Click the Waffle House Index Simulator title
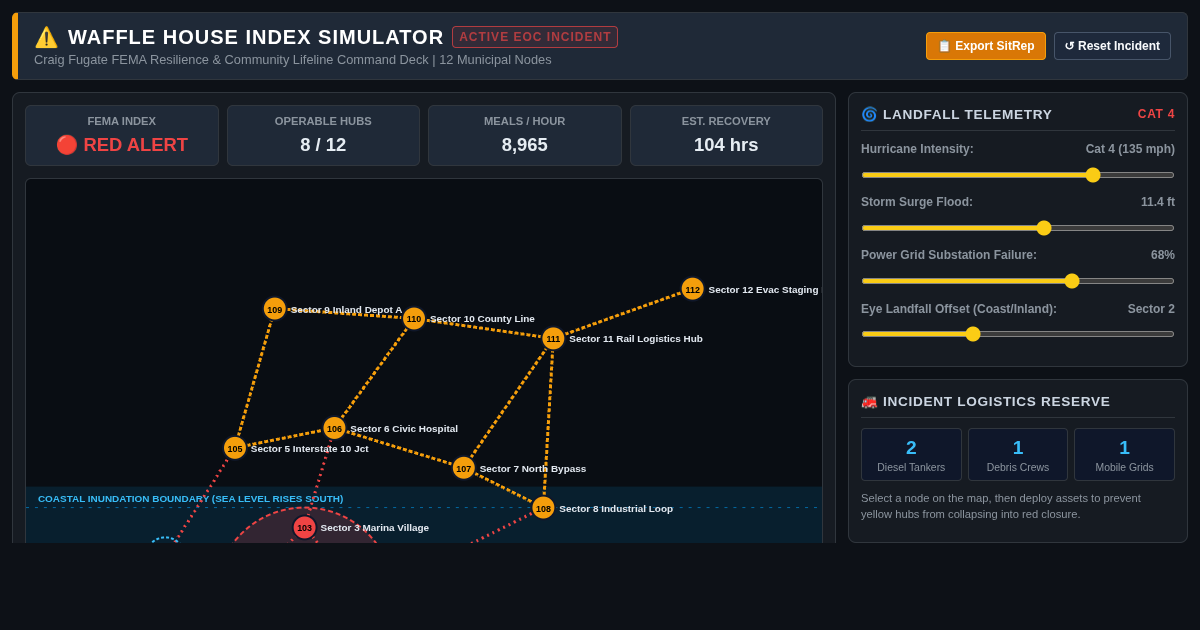This screenshot has width=1200, height=630. 256,37
